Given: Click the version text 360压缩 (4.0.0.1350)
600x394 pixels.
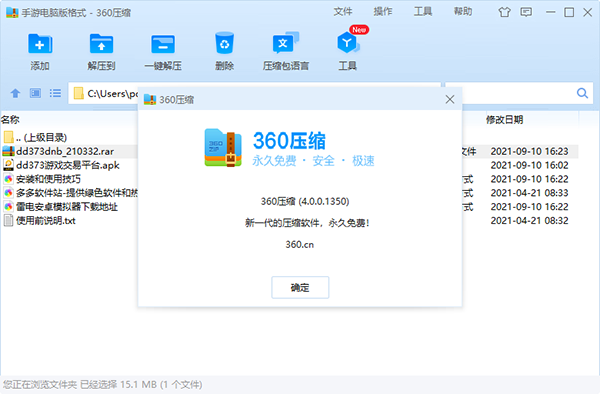Looking at the screenshot, I should point(305,201).
